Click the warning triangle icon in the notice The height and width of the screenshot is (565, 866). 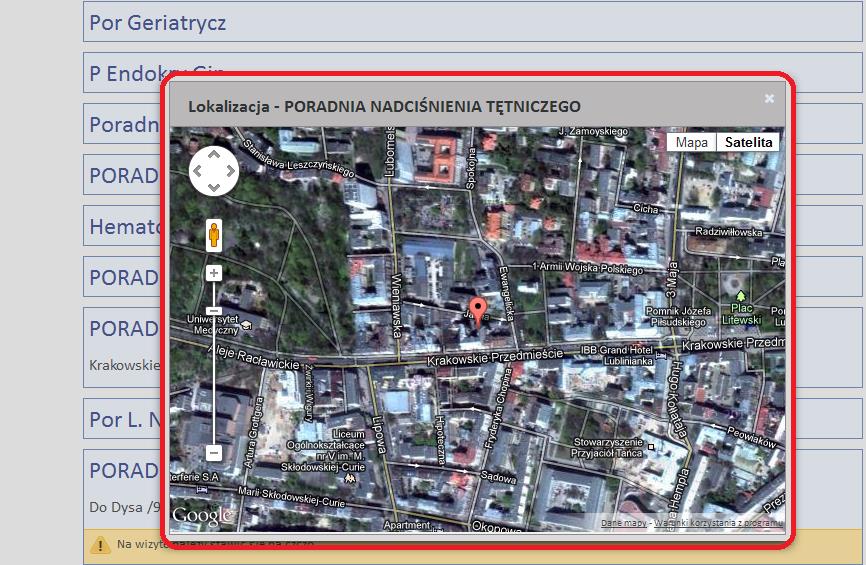(x=100, y=545)
